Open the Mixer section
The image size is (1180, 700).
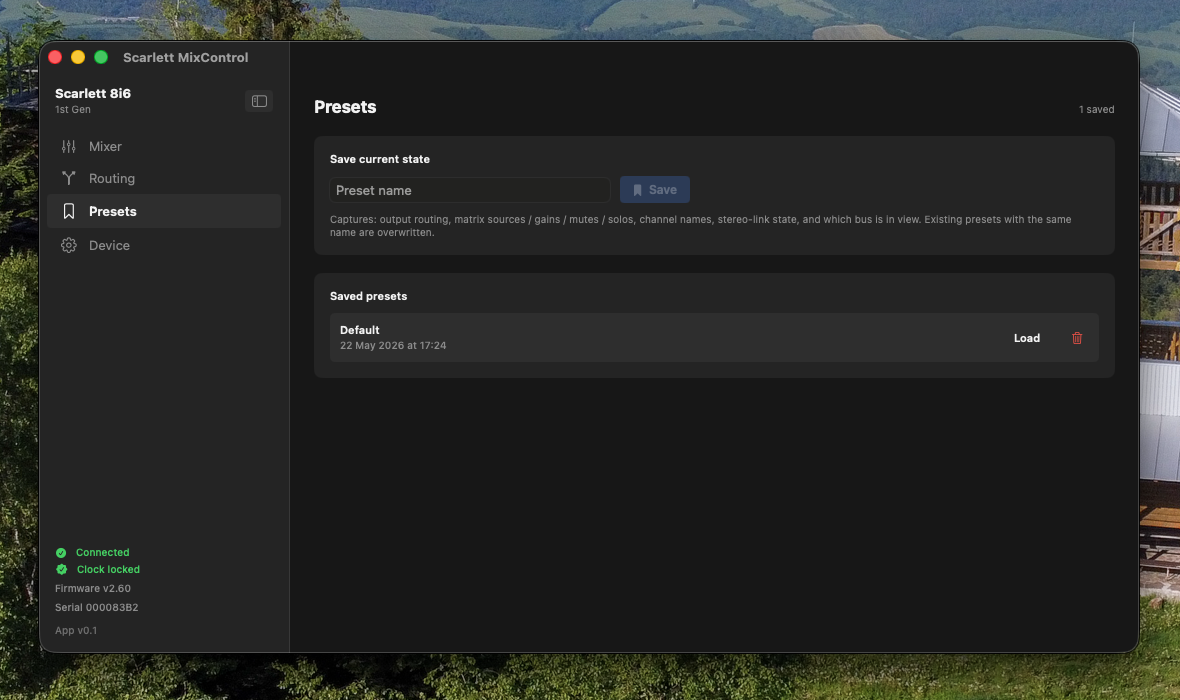click(164, 147)
